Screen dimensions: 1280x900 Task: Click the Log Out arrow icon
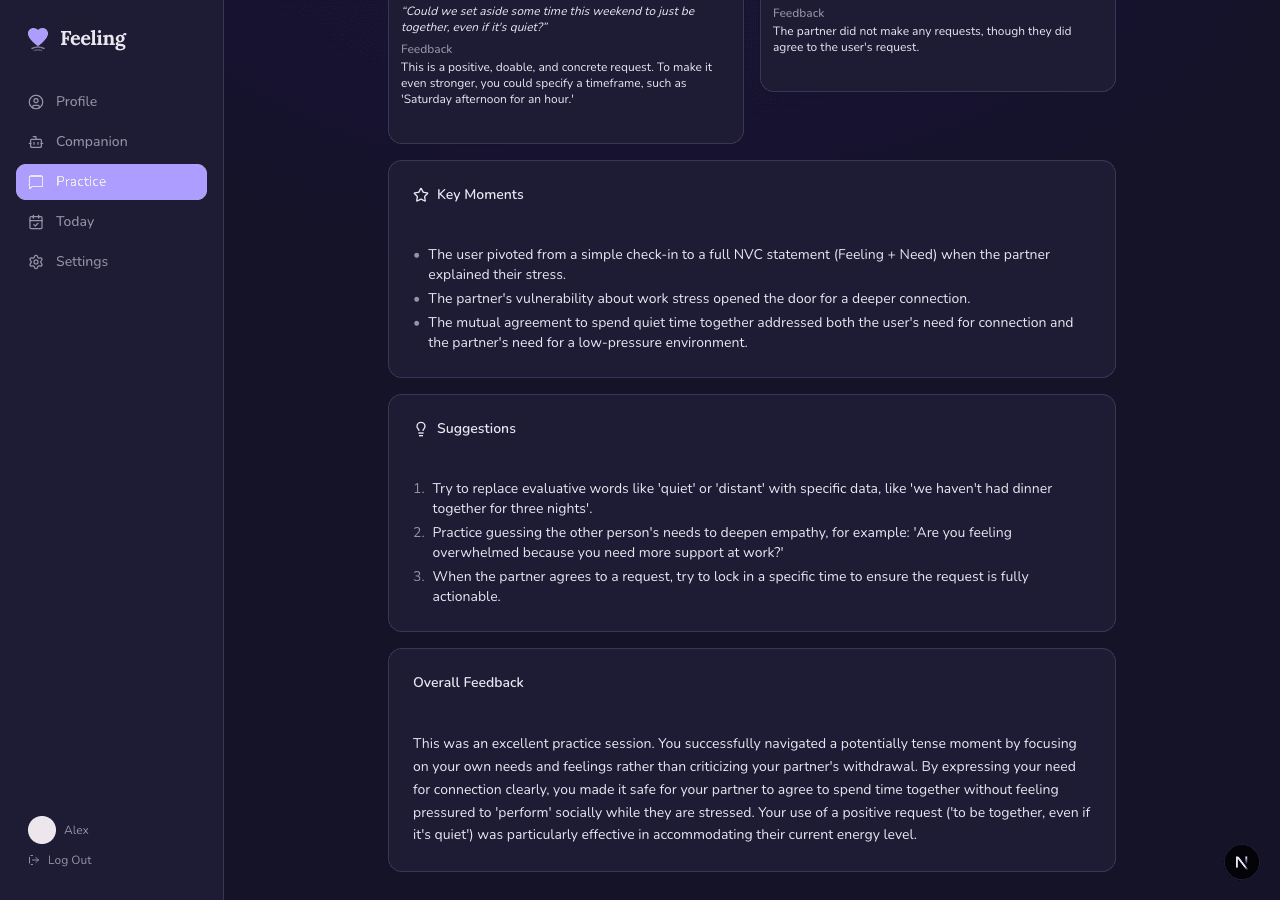tap(34, 860)
